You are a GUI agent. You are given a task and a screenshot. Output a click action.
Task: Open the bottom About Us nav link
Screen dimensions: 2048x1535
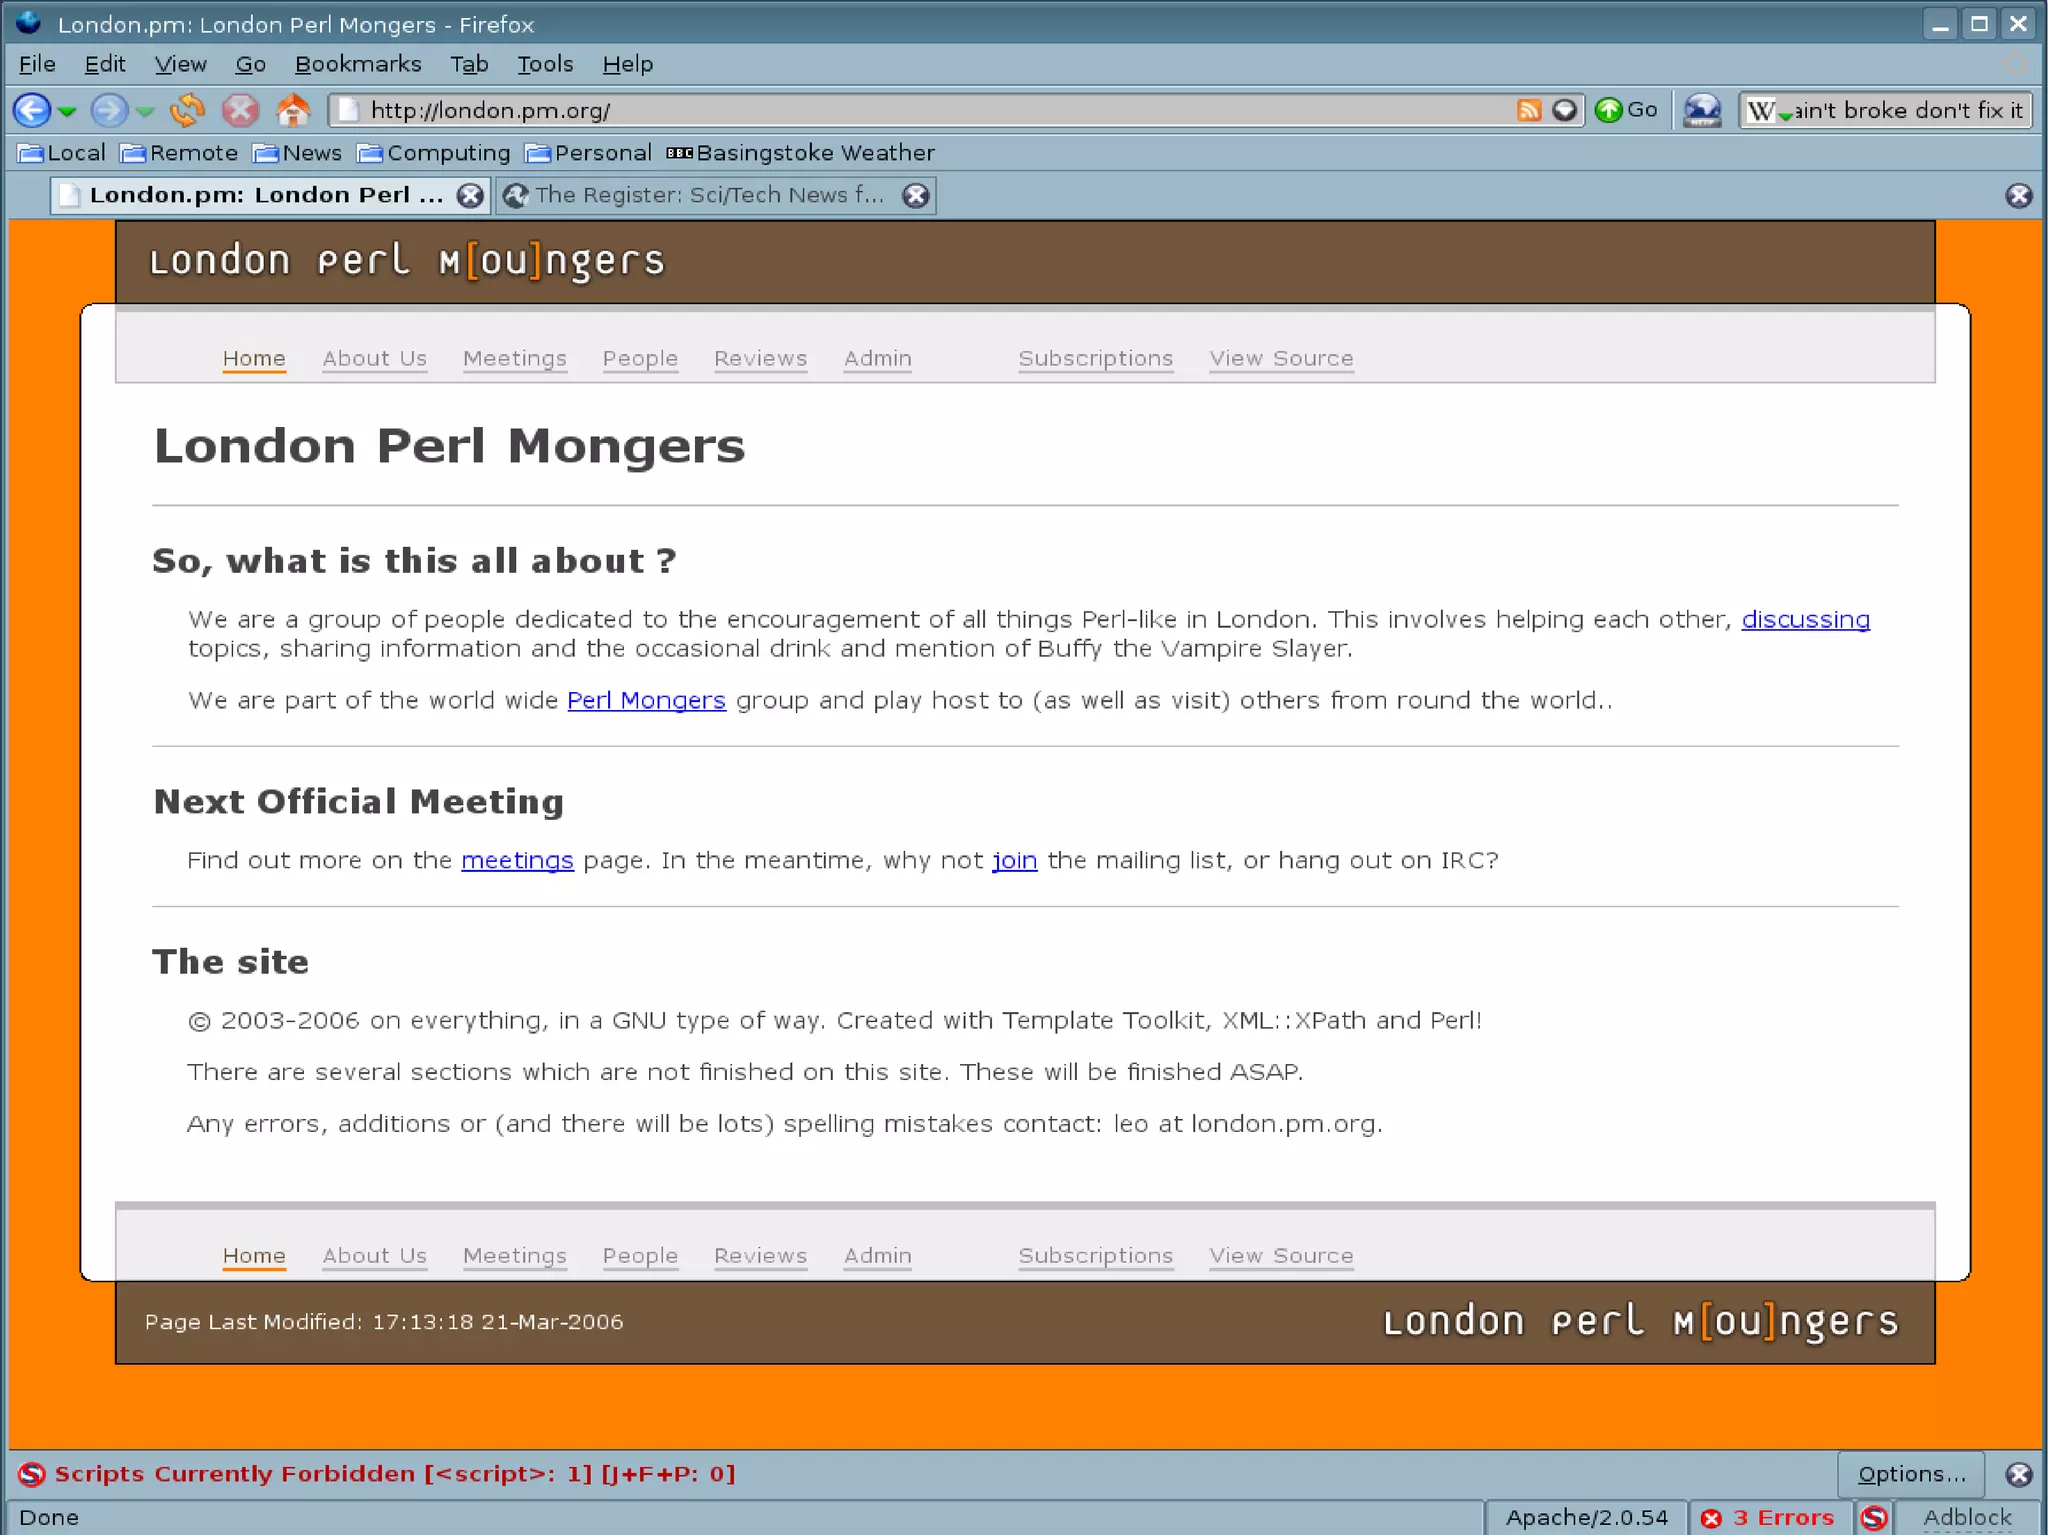point(375,1255)
